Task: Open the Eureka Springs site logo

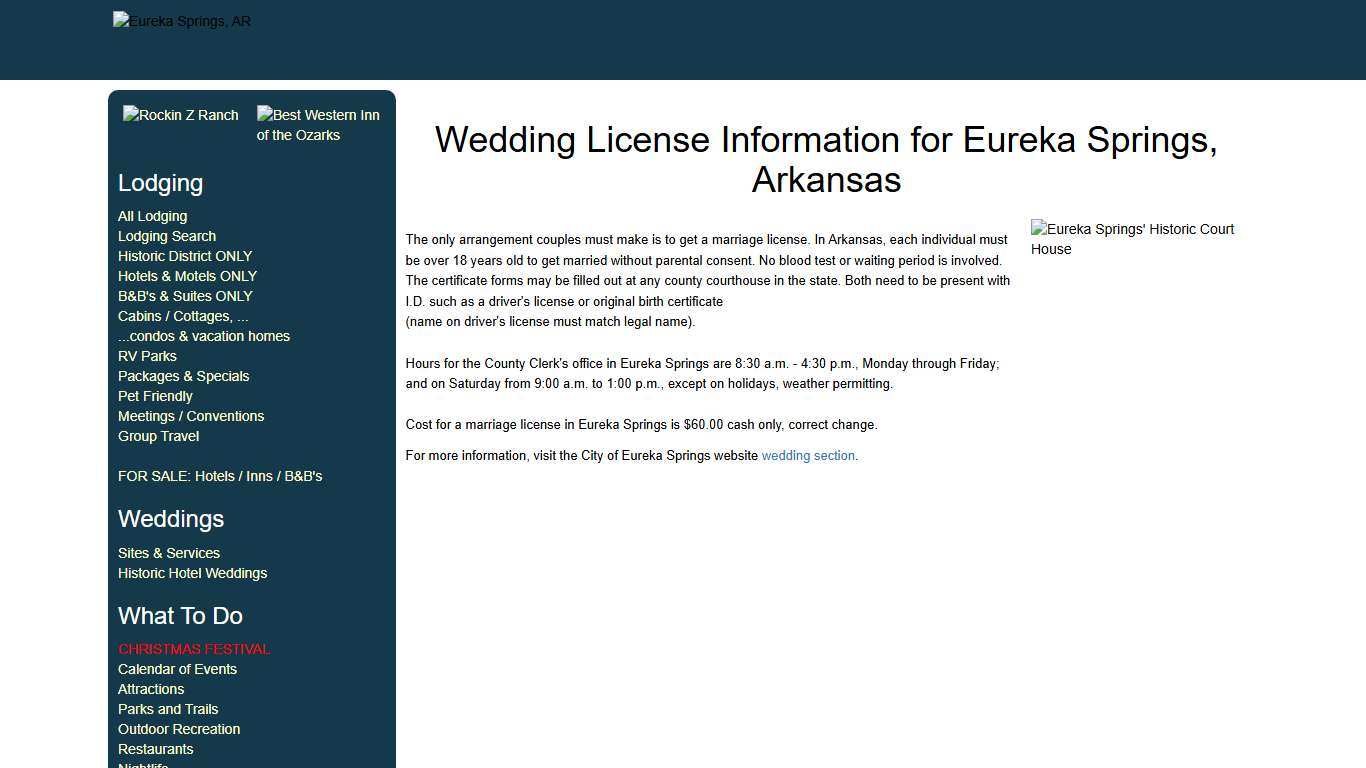Action: pos(181,20)
